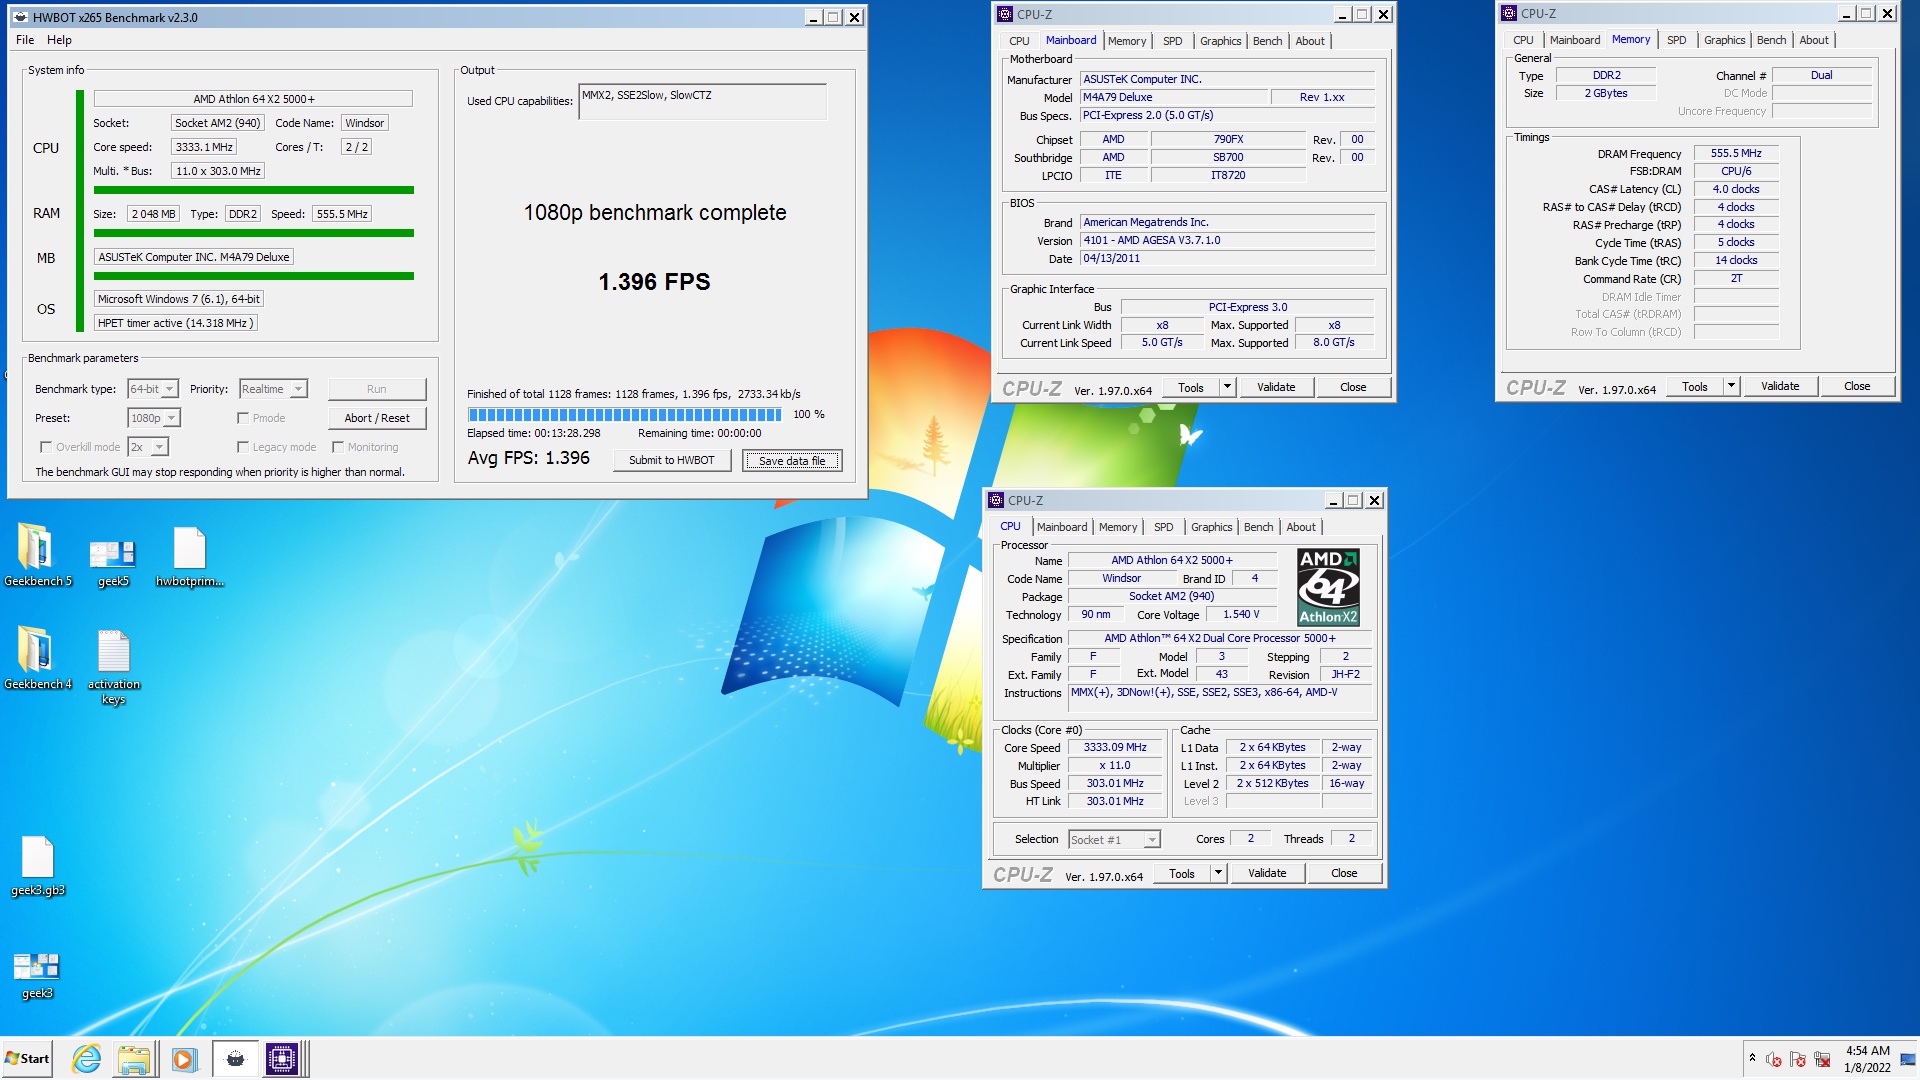The height and width of the screenshot is (1080, 1920).
Task: Click the 1.396 FPS result text
Action: pos(654,282)
